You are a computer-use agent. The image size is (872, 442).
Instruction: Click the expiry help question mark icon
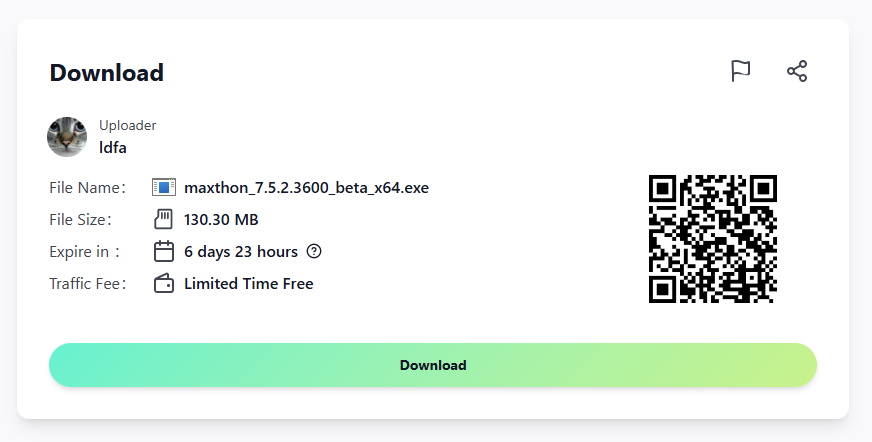point(314,251)
